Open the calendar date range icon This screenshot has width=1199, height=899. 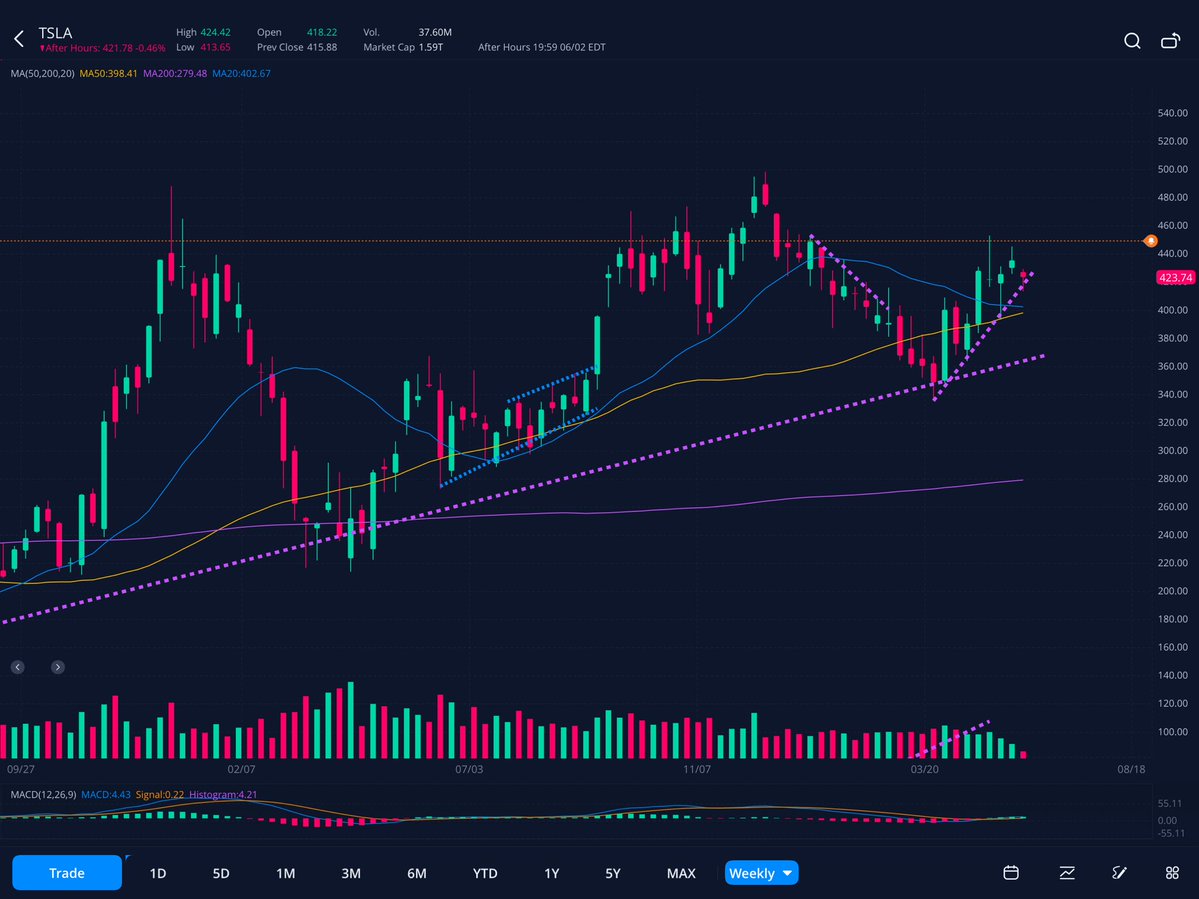tap(1011, 872)
